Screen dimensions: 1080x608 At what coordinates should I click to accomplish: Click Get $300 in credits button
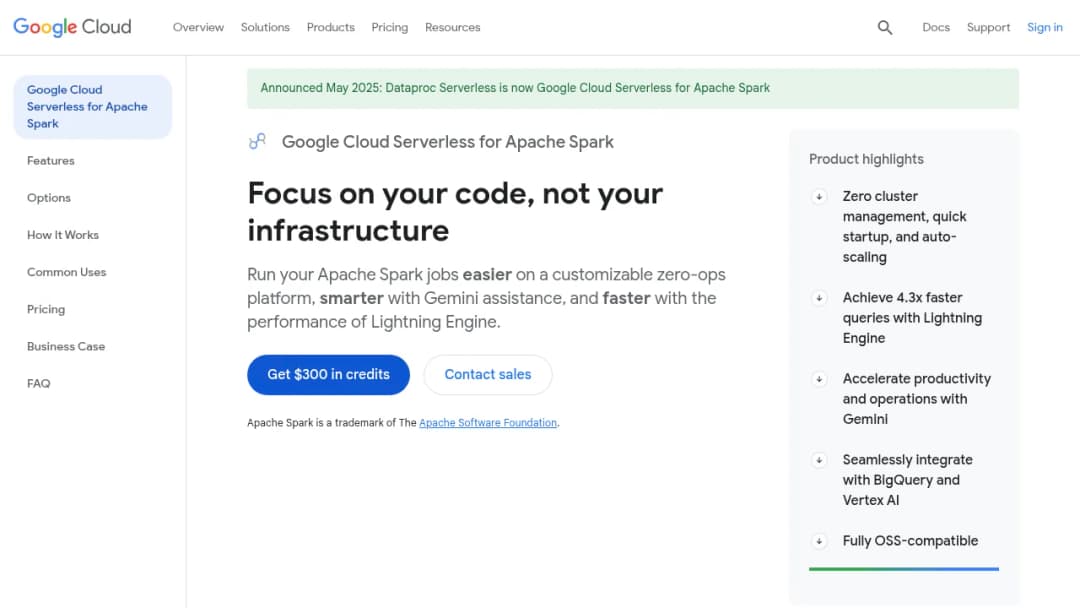pyautogui.click(x=329, y=375)
